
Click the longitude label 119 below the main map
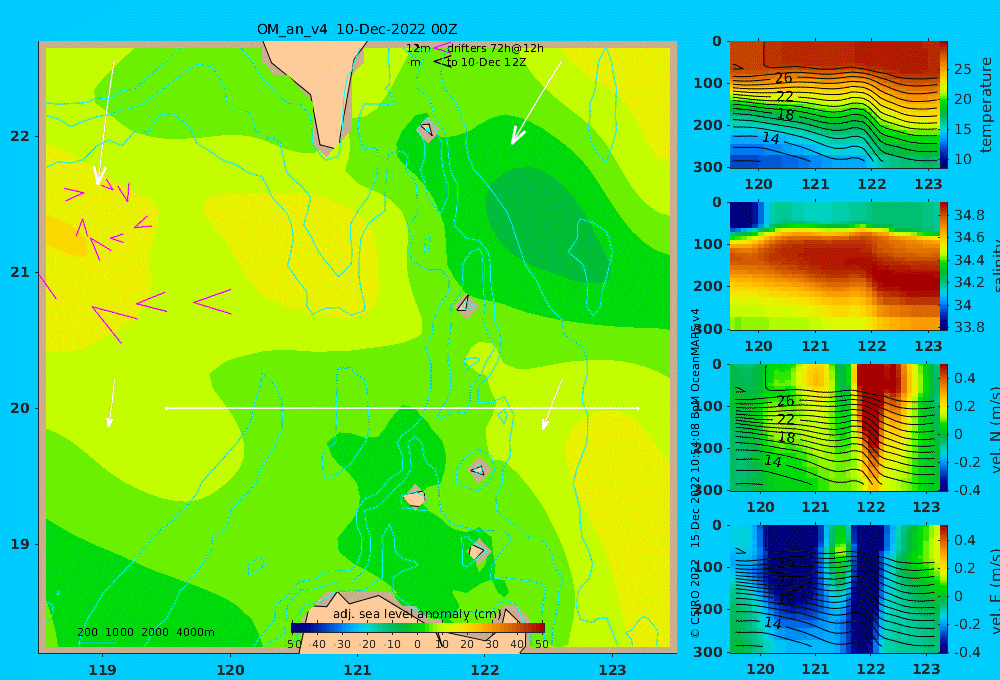pyautogui.click(x=102, y=670)
